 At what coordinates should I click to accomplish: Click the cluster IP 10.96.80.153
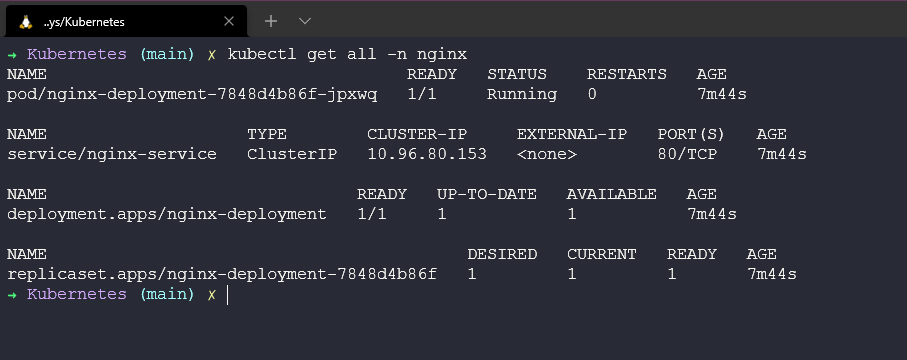[x=427, y=155]
